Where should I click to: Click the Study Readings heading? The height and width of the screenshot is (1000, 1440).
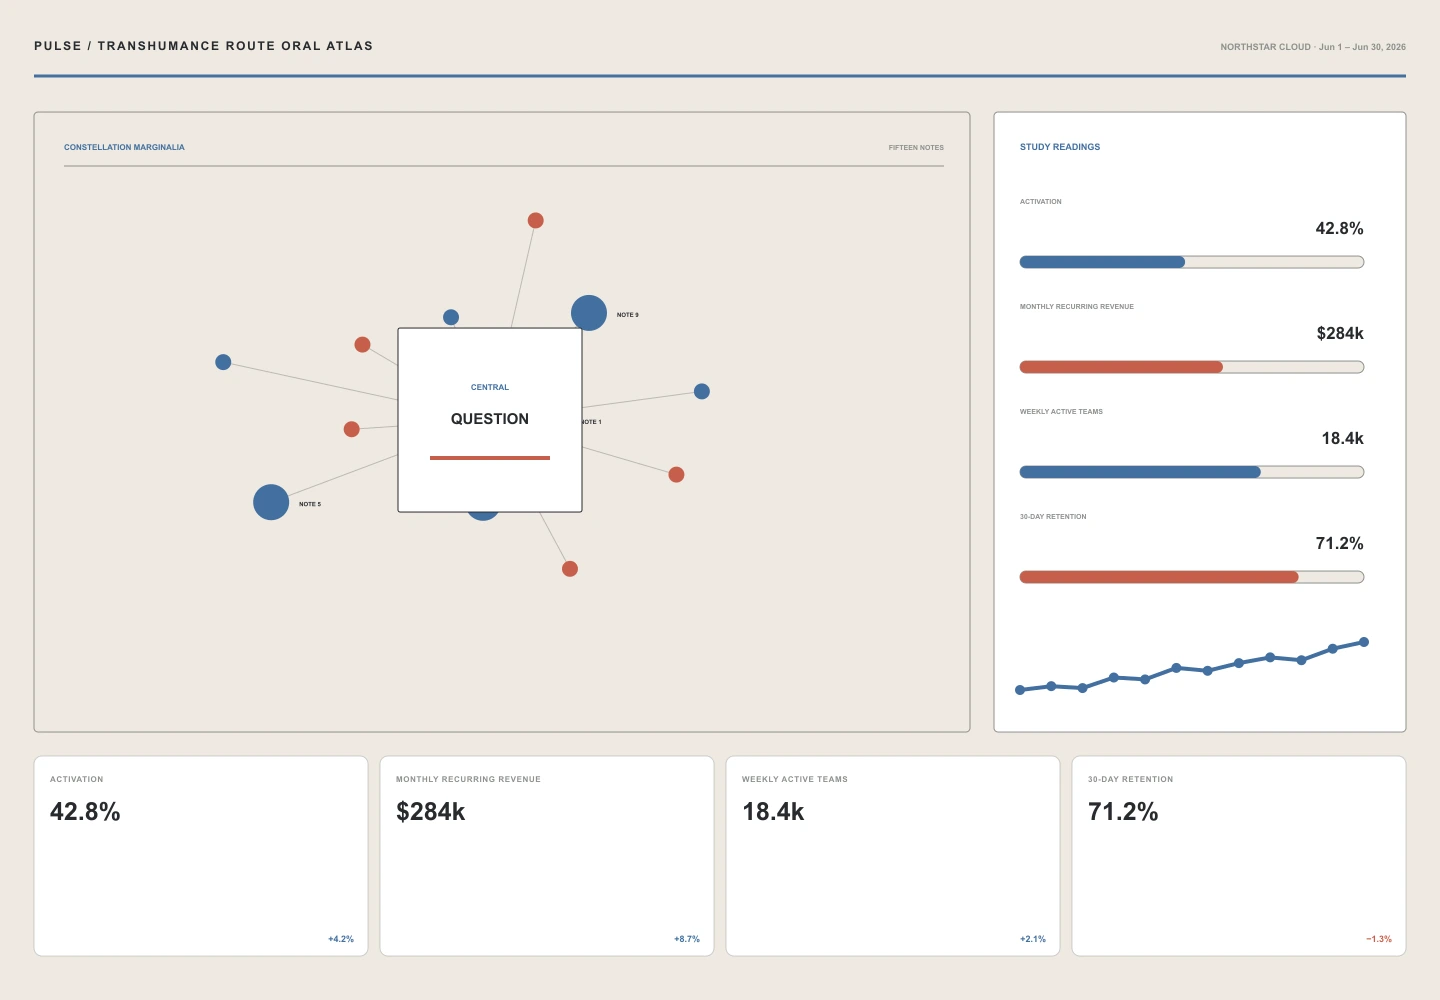pyautogui.click(x=1060, y=147)
